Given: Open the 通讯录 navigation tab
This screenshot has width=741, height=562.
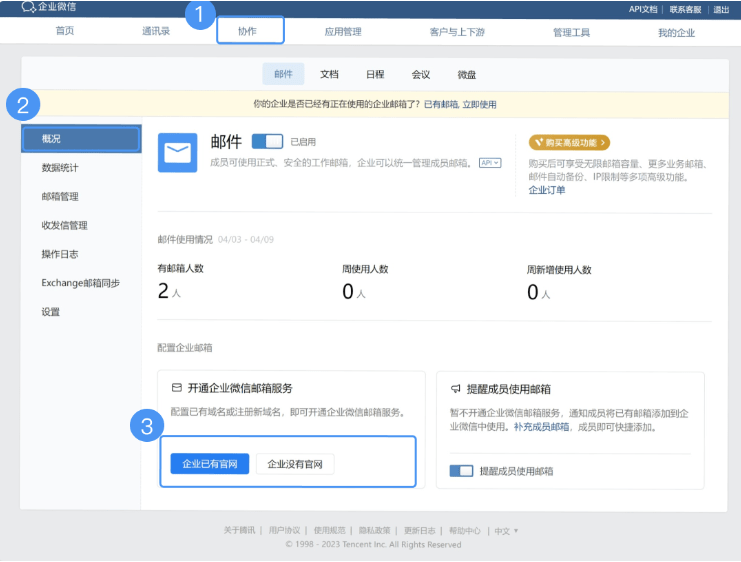Looking at the screenshot, I should (156, 32).
